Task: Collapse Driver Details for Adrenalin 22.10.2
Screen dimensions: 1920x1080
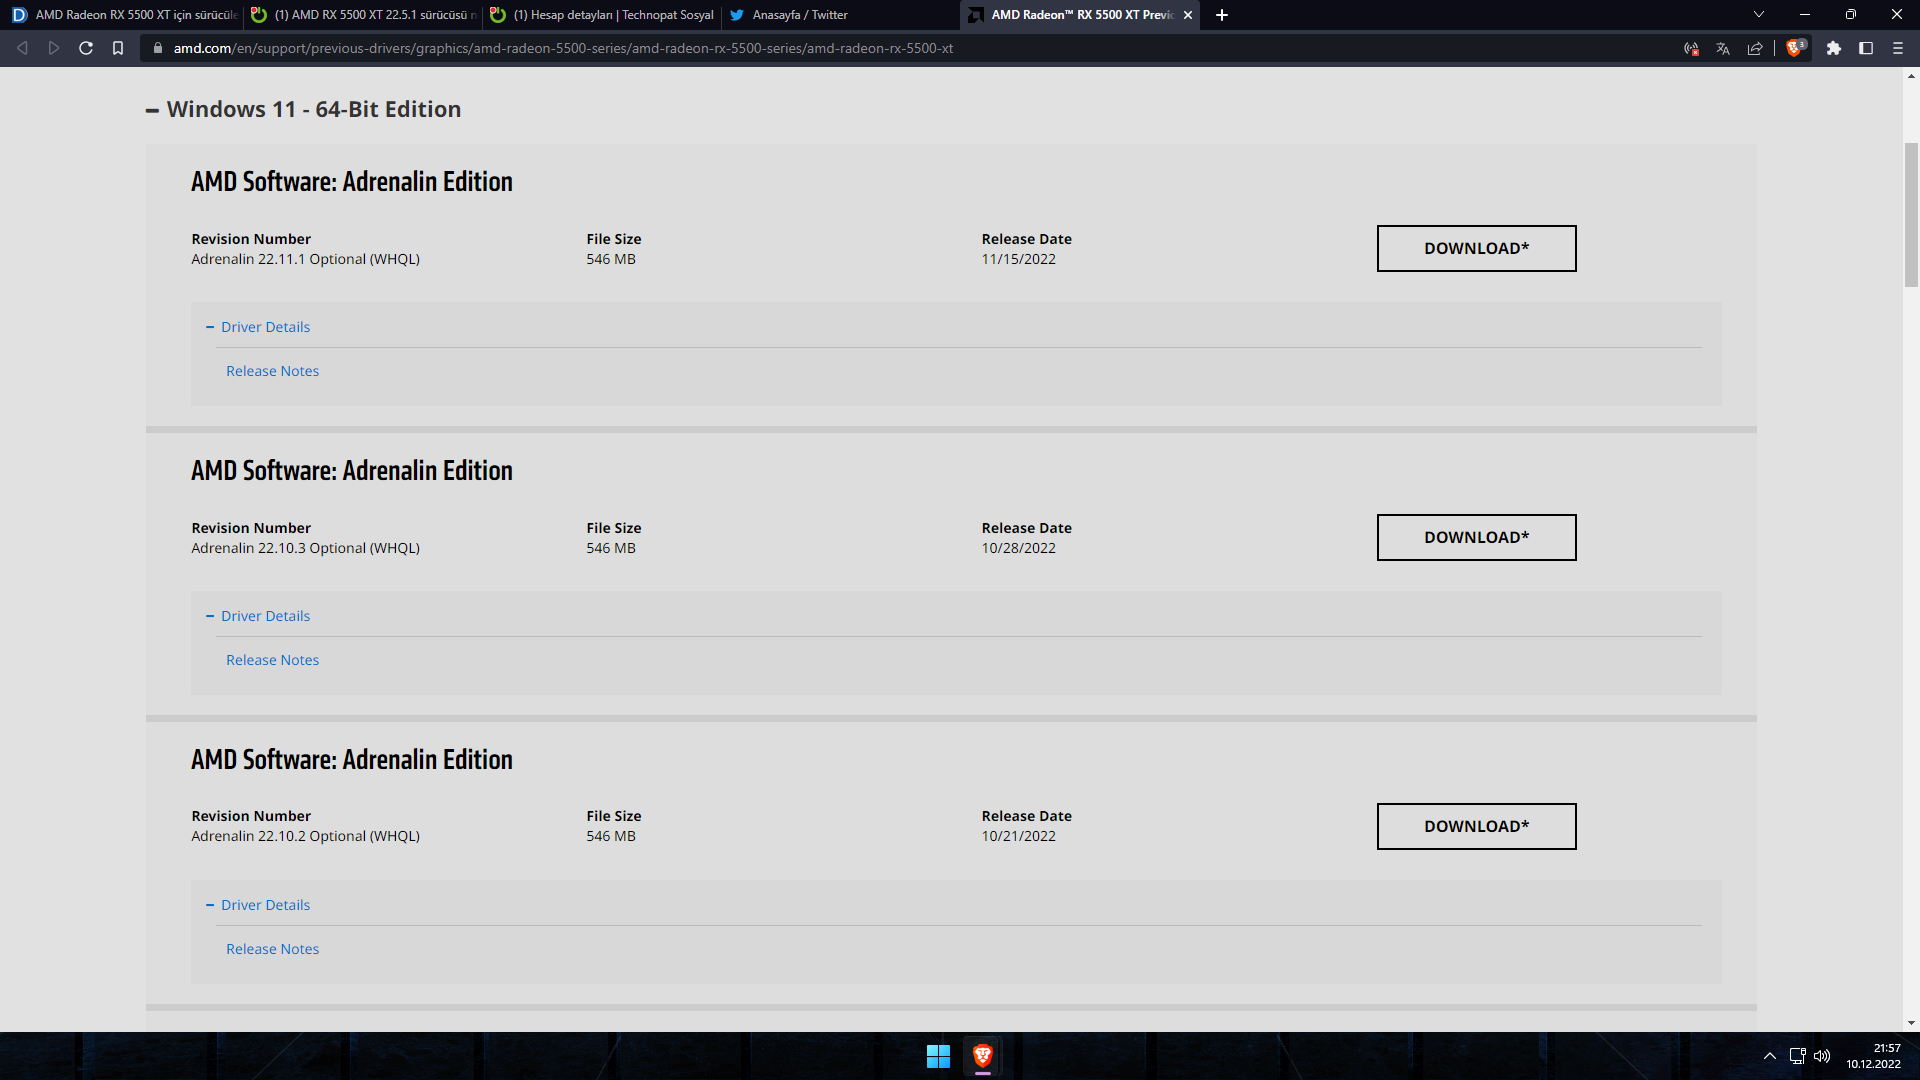Action: 265,905
